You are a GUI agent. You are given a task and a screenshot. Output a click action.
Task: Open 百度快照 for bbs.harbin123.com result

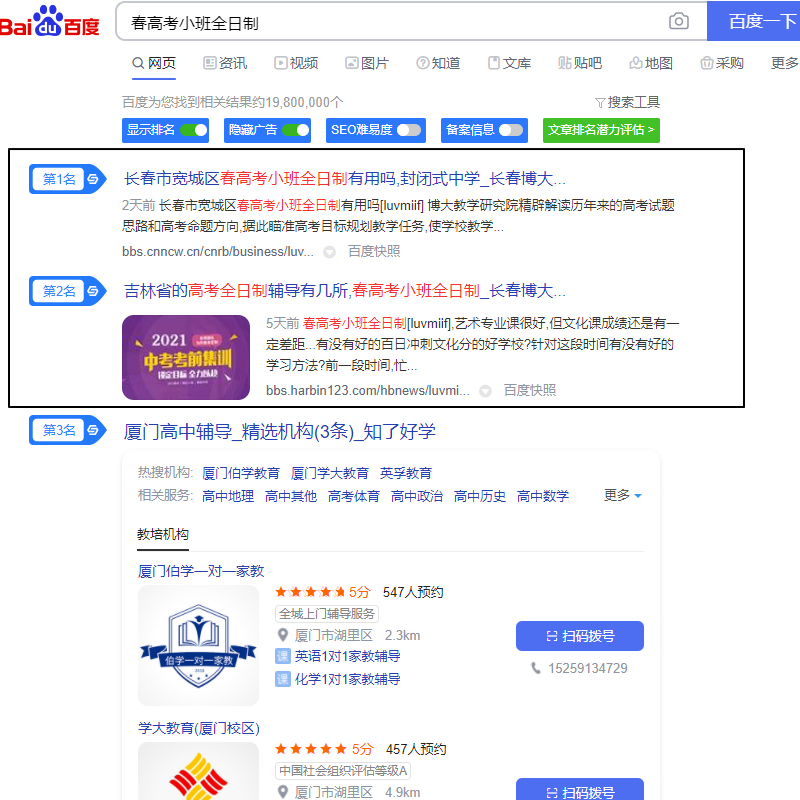(x=530, y=390)
